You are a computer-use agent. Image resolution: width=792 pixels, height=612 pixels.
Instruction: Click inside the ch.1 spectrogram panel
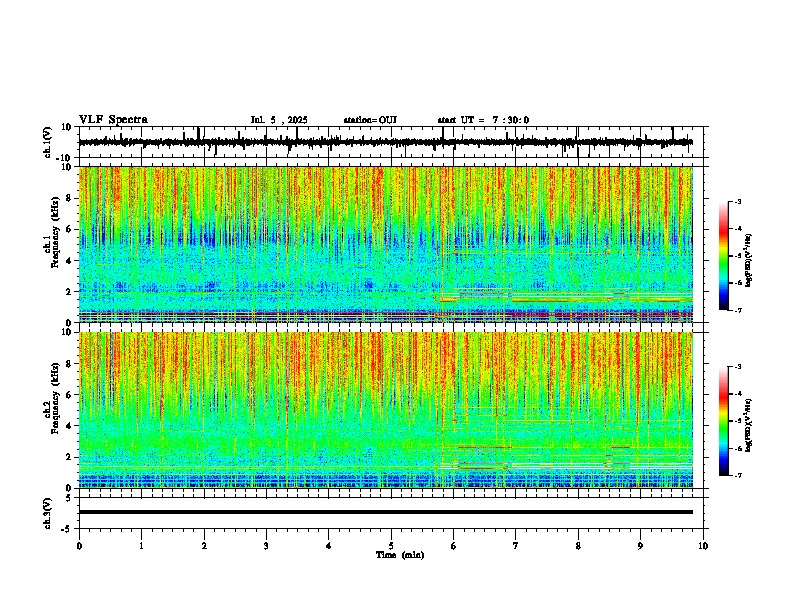386,244
